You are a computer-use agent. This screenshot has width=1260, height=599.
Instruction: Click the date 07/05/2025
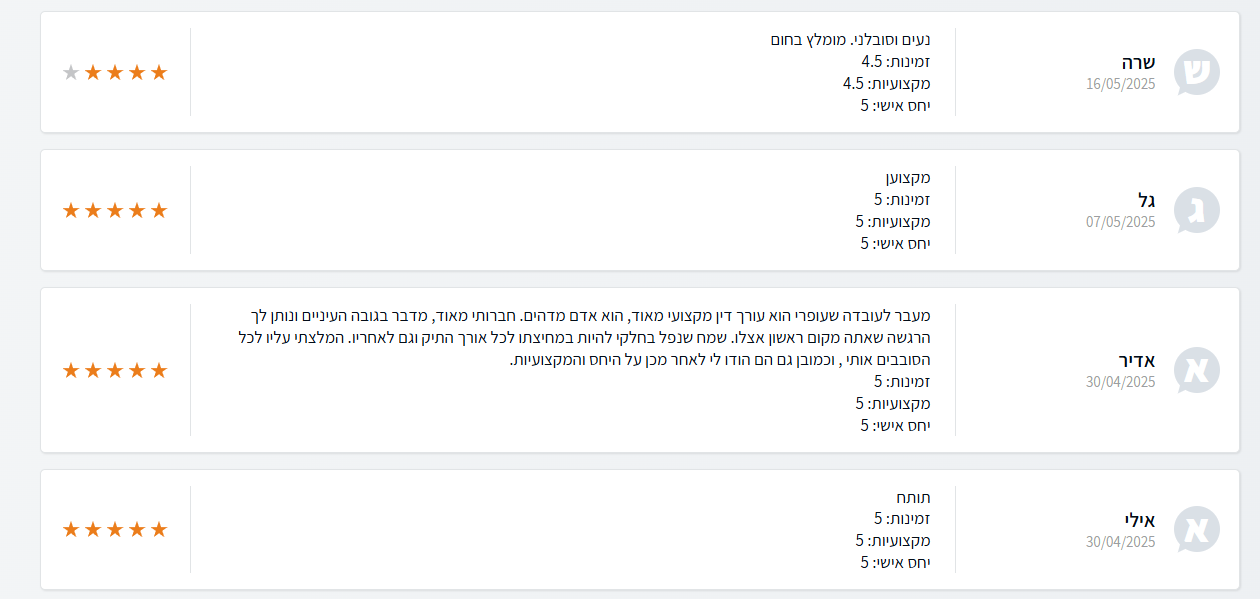[x=1120, y=222]
